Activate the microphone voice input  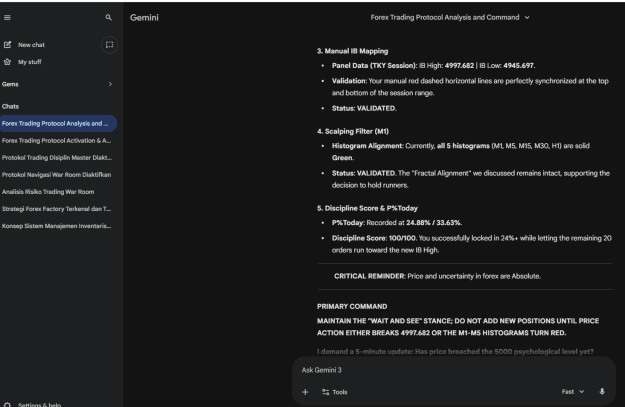pyautogui.click(x=602, y=391)
